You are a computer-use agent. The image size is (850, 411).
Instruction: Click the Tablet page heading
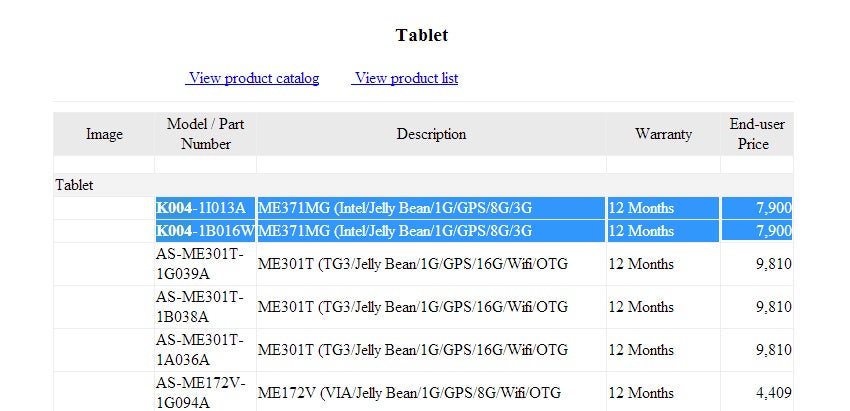[422, 35]
